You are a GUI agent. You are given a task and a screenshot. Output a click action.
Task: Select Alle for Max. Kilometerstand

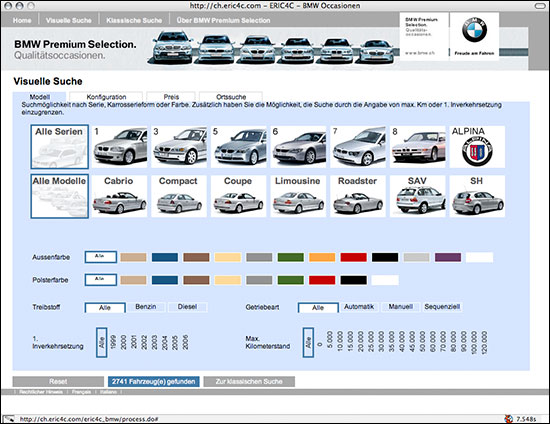click(308, 343)
